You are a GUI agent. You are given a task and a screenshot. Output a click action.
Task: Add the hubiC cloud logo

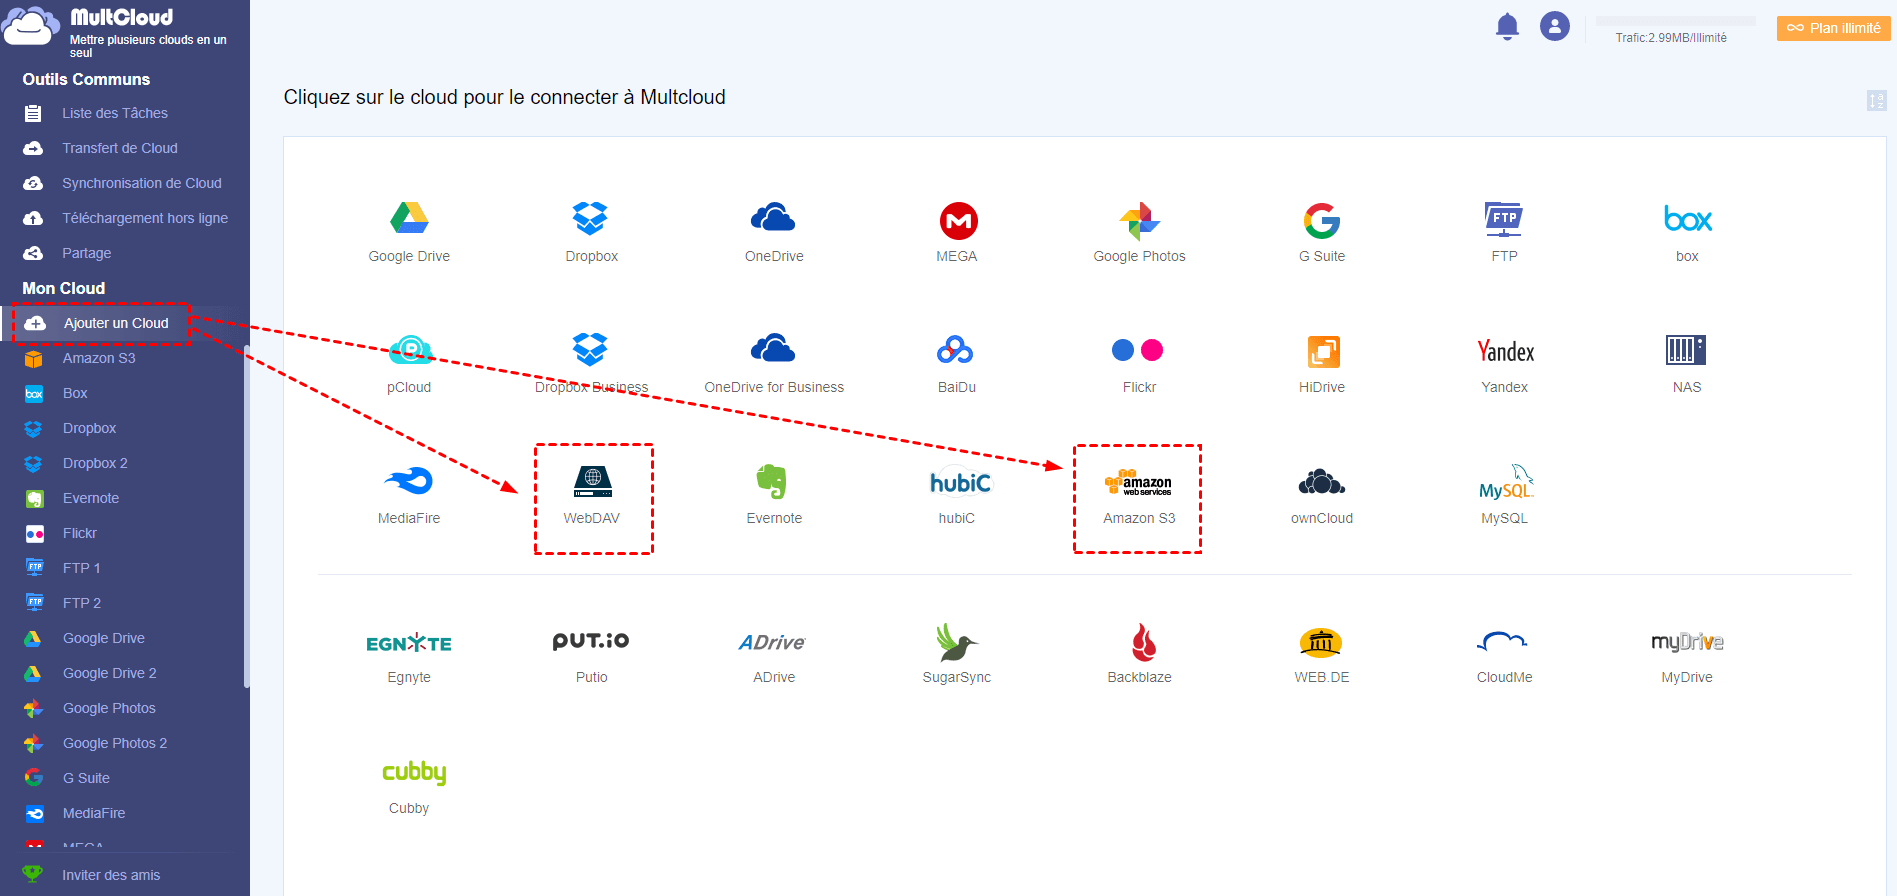(960, 482)
